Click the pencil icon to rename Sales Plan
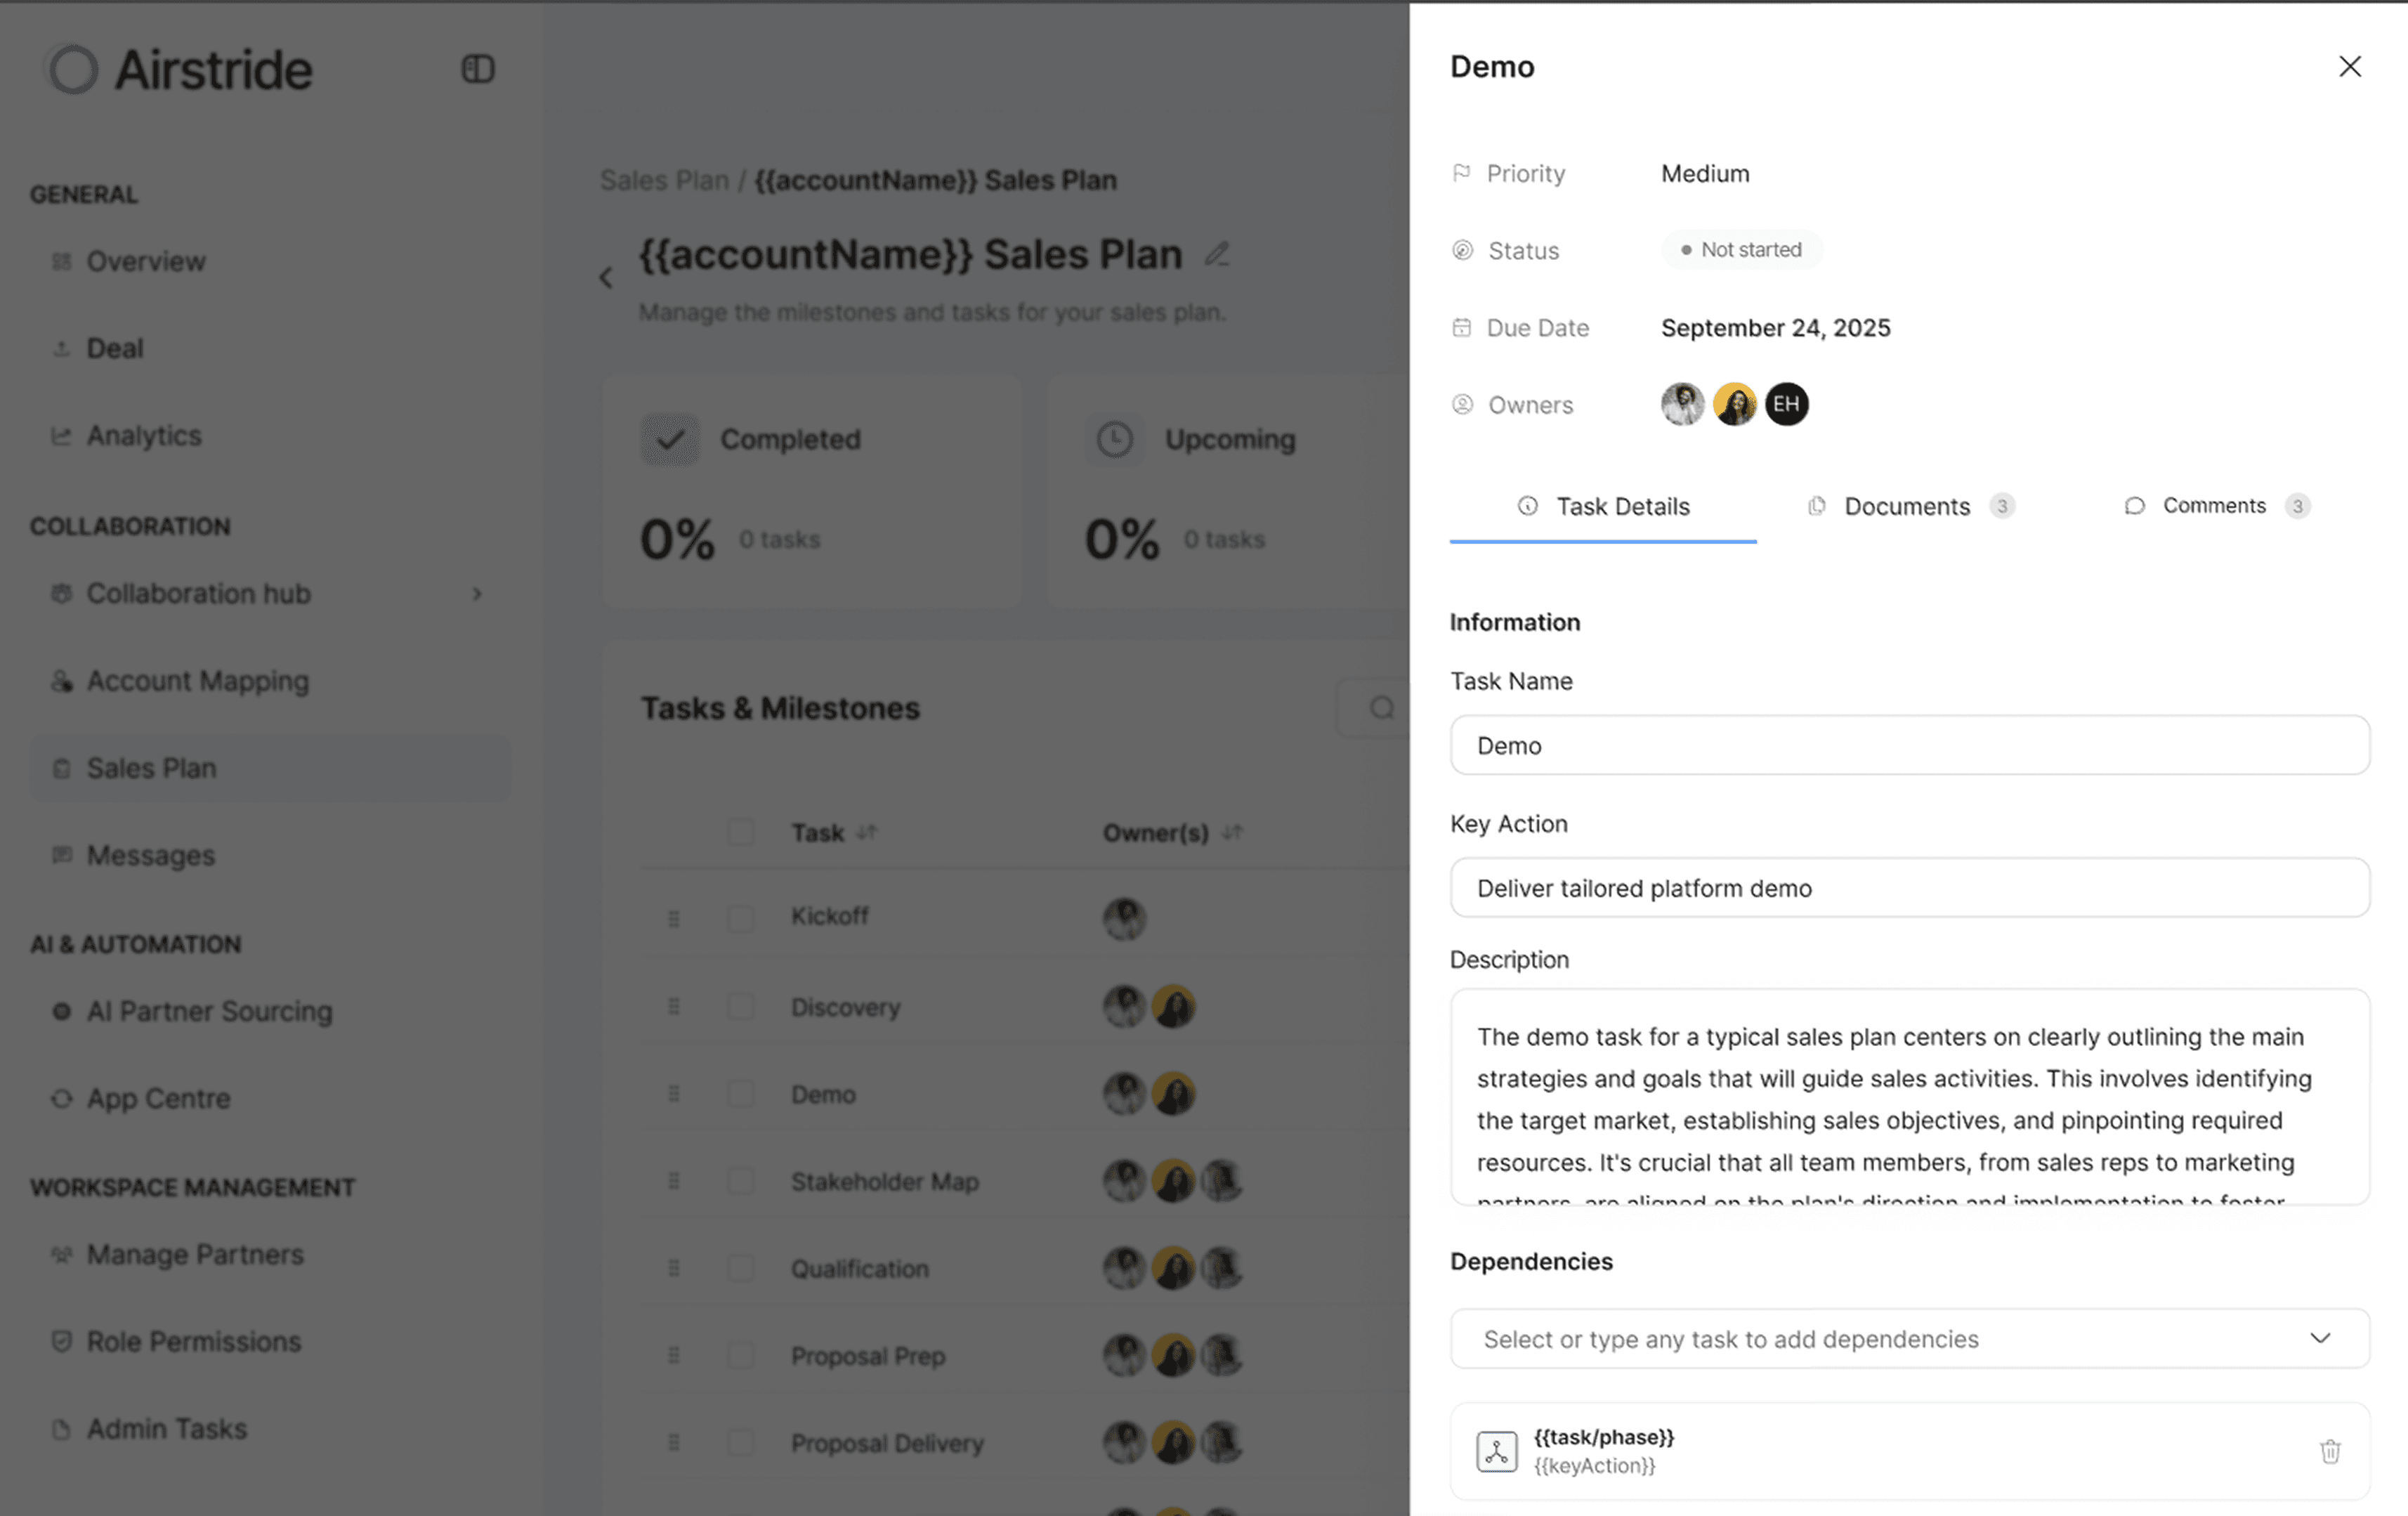The width and height of the screenshot is (2408, 1516). [1217, 254]
